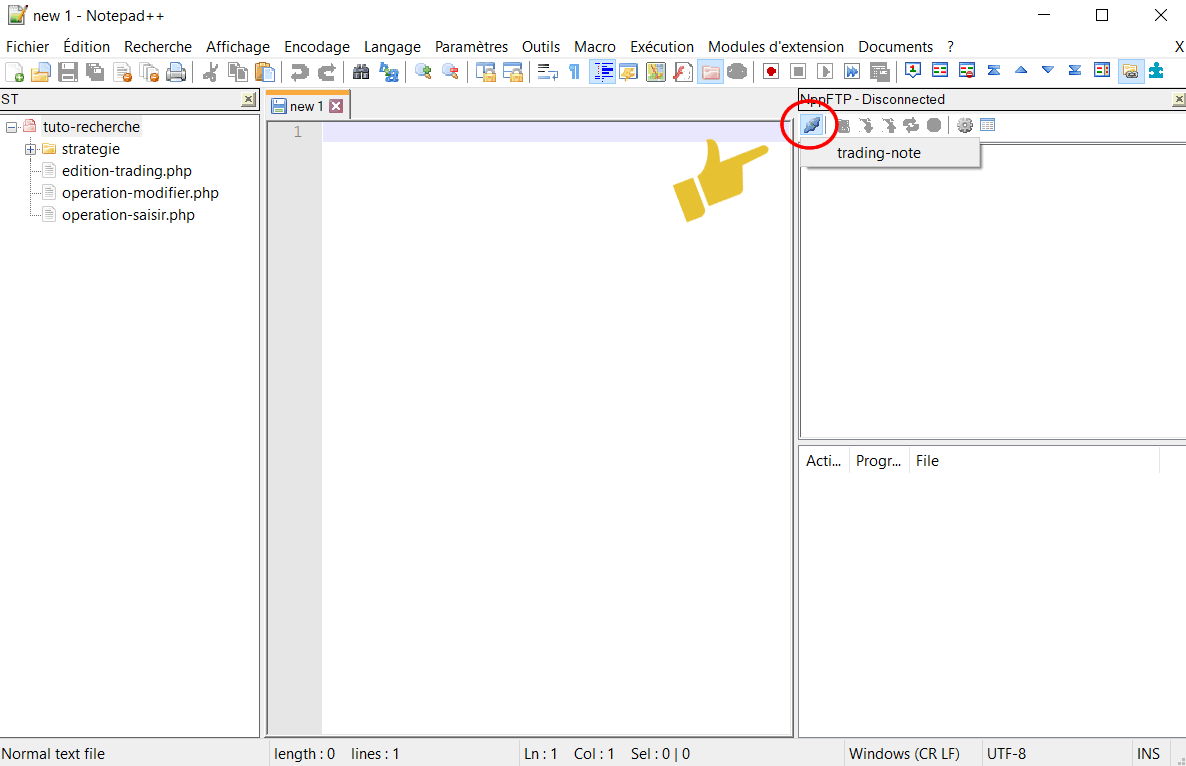Close the left project panel
This screenshot has height=766, width=1186.
pos(248,99)
